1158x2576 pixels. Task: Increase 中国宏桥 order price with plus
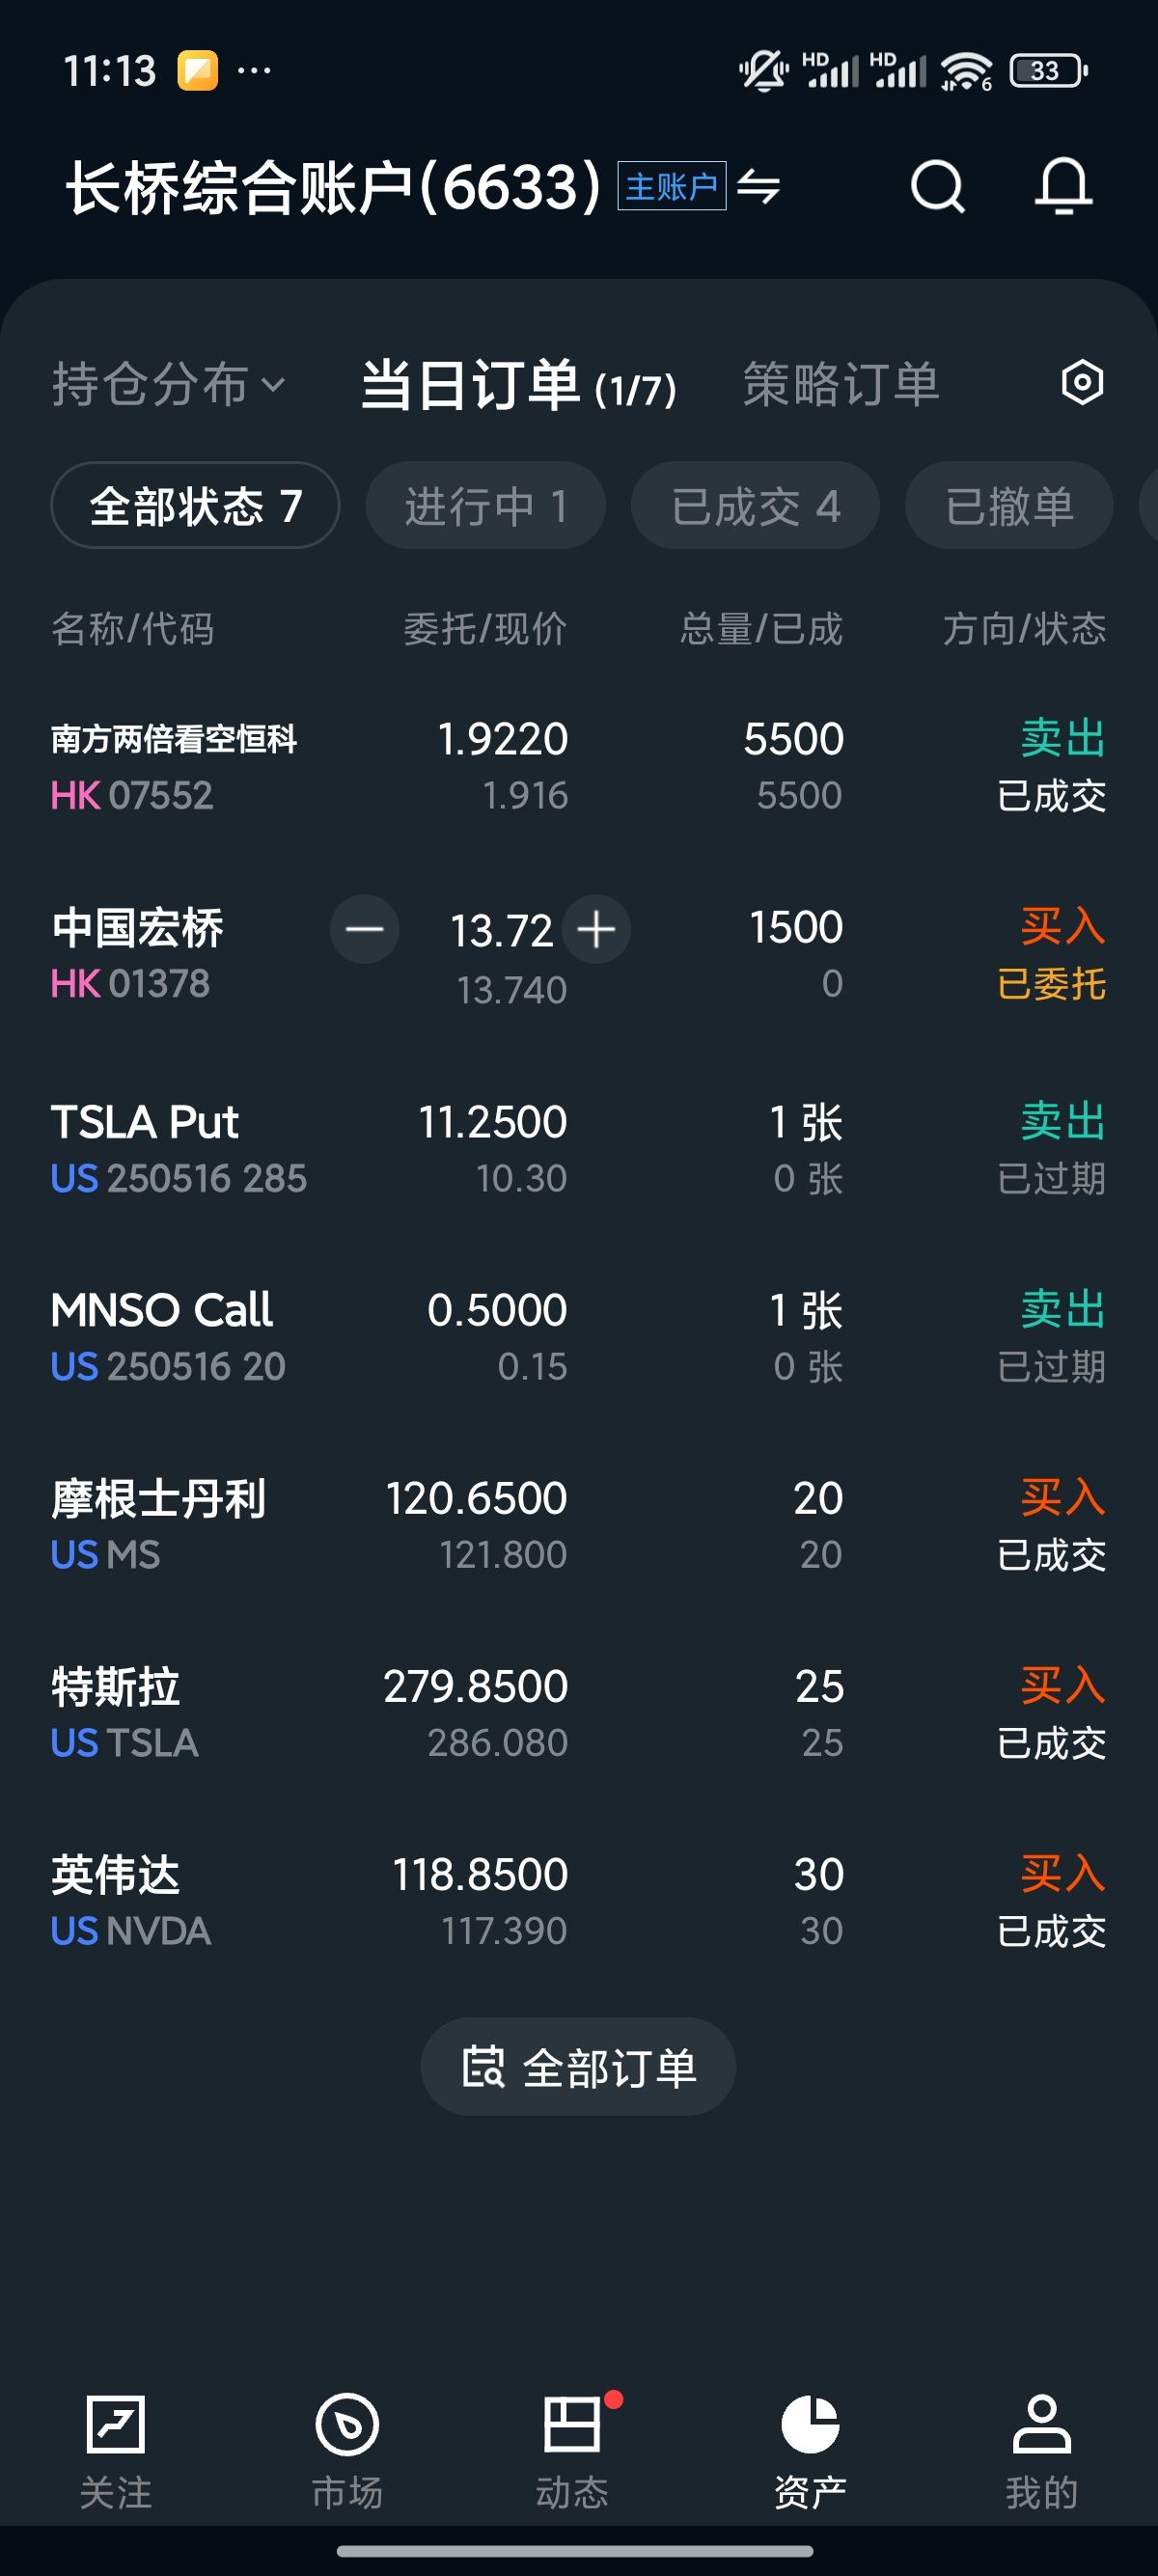[596, 929]
